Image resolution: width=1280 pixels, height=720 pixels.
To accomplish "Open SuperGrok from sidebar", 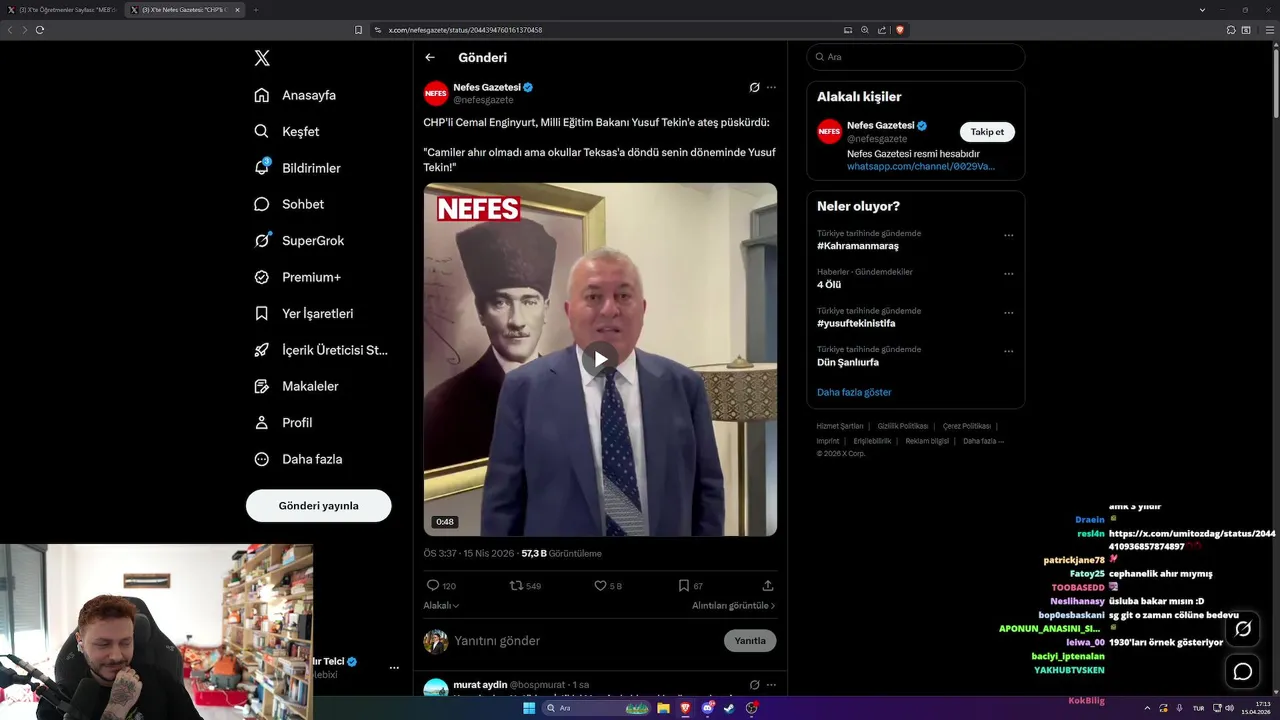I will click(x=299, y=240).
